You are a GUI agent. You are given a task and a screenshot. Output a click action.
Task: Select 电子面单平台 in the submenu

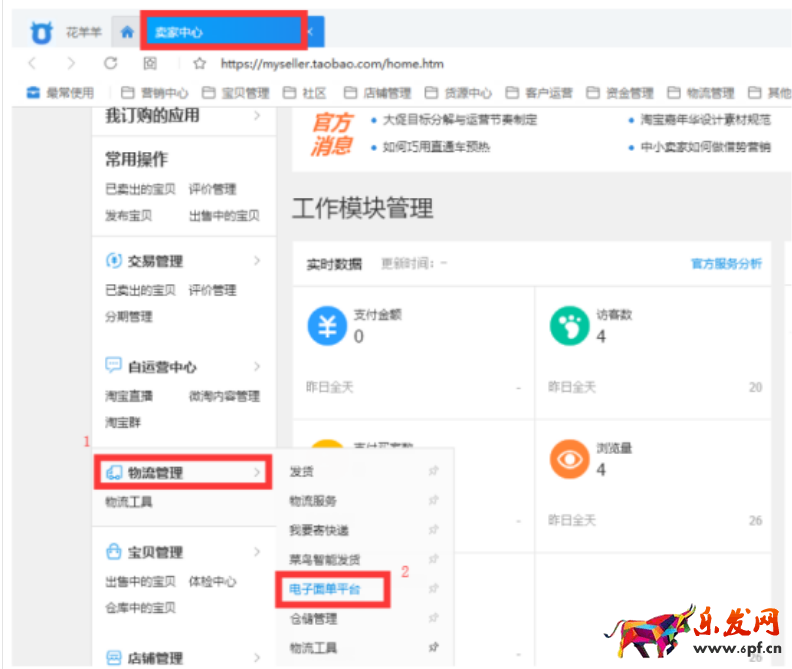(324, 590)
